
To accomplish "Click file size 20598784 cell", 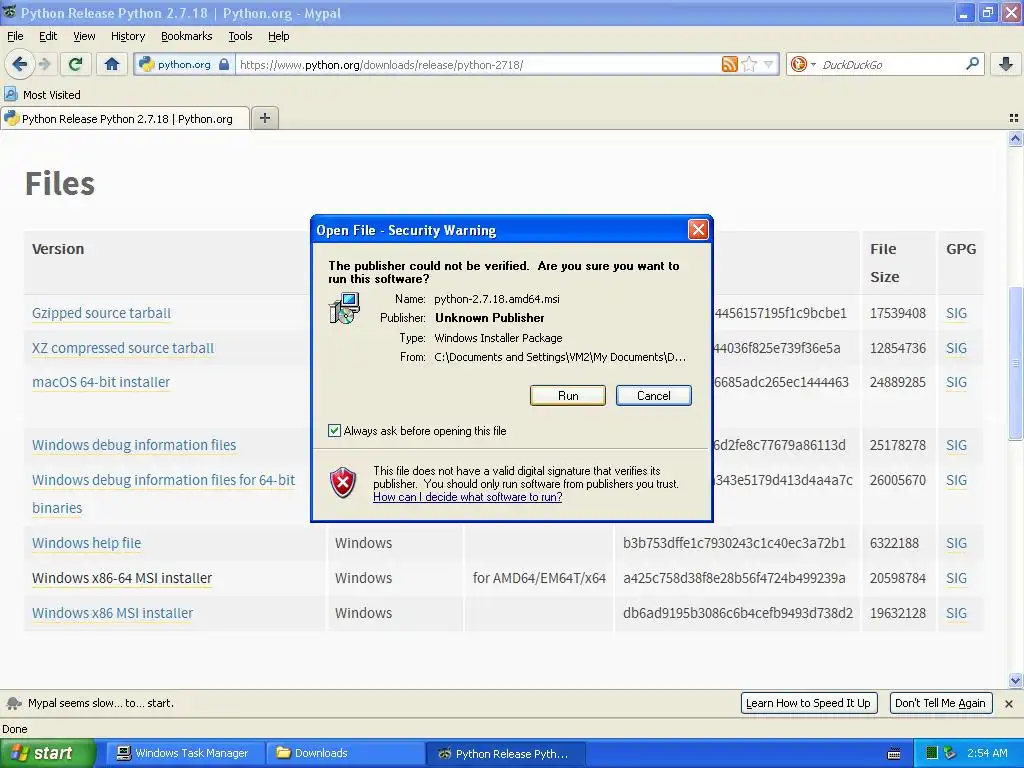I will coord(897,578).
